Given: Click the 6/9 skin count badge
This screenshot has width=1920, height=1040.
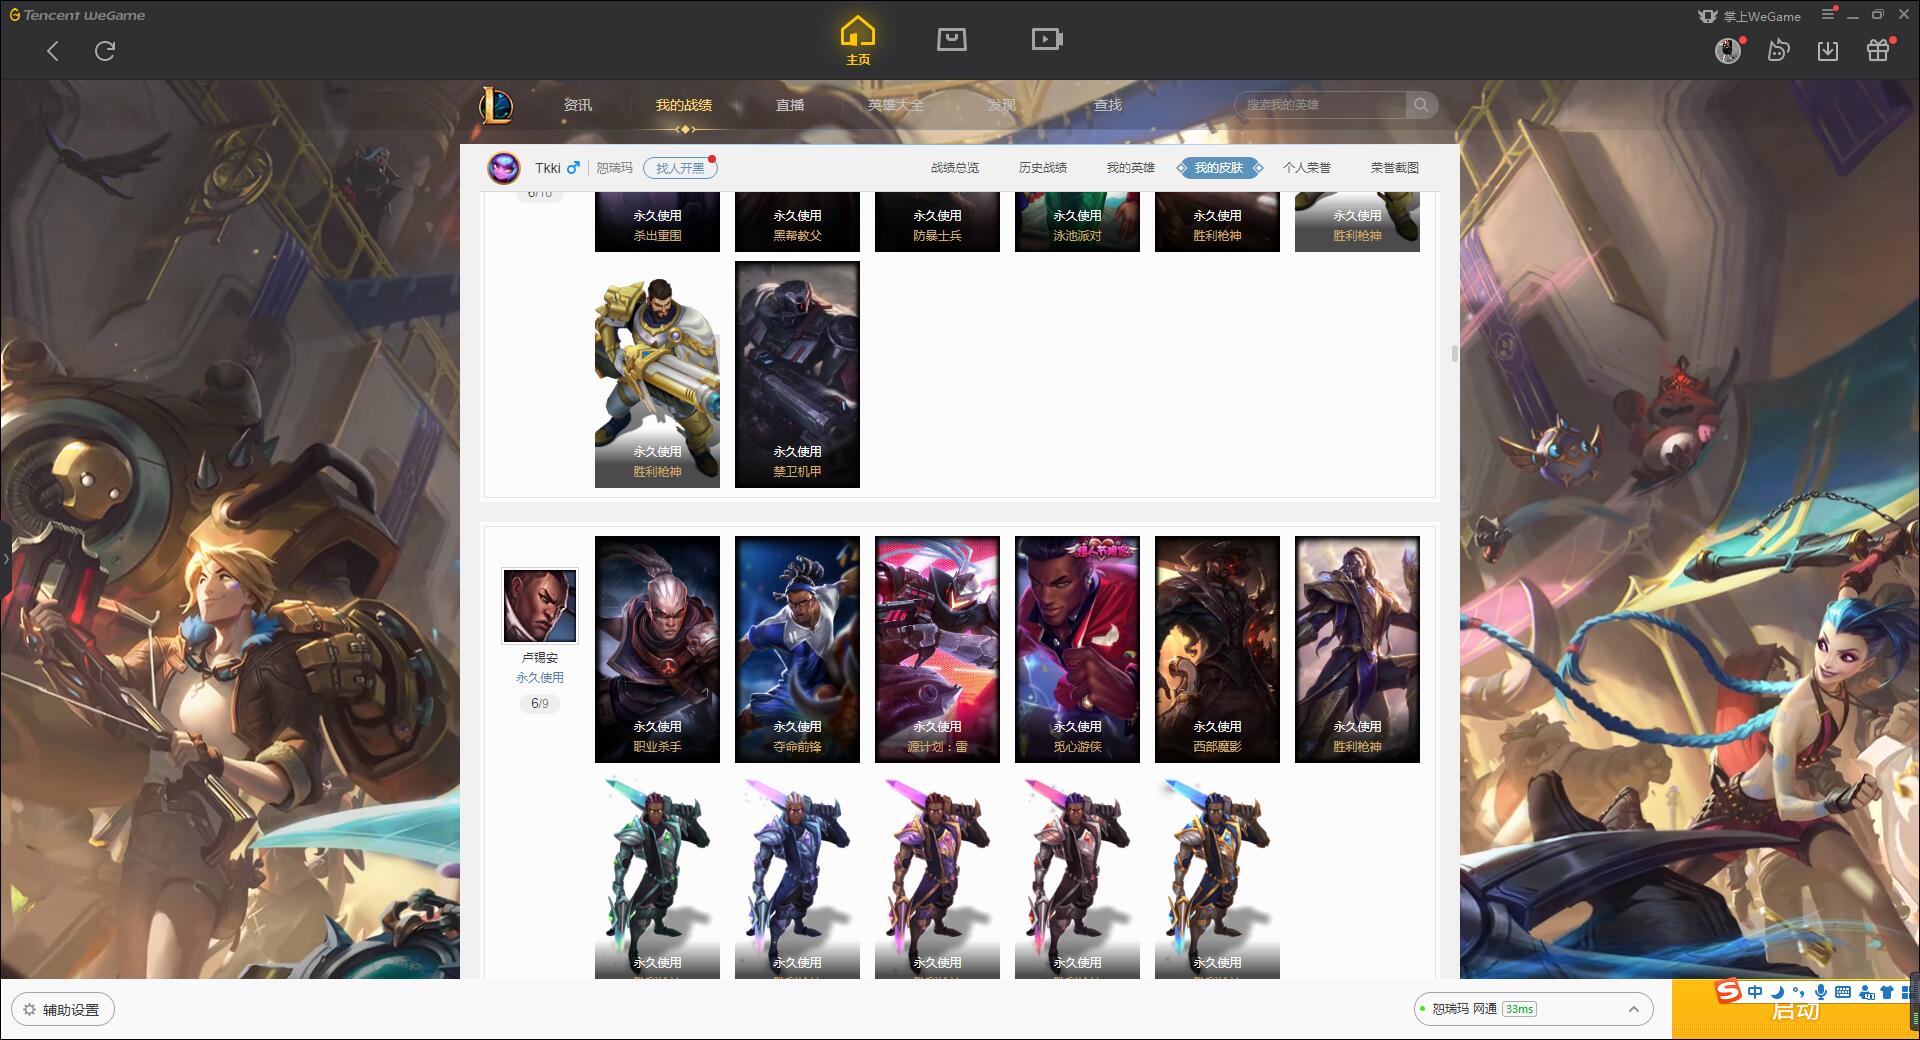Looking at the screenshot, I should (x=540, y=704).
